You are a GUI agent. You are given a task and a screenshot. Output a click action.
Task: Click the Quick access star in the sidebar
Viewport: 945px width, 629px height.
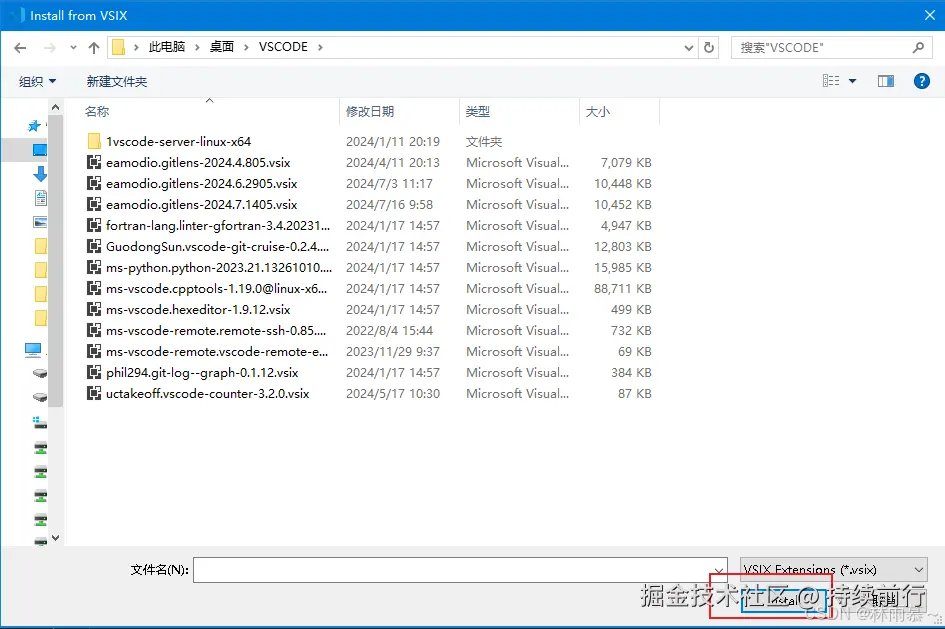pyautogui.click(x=34, y=126)
